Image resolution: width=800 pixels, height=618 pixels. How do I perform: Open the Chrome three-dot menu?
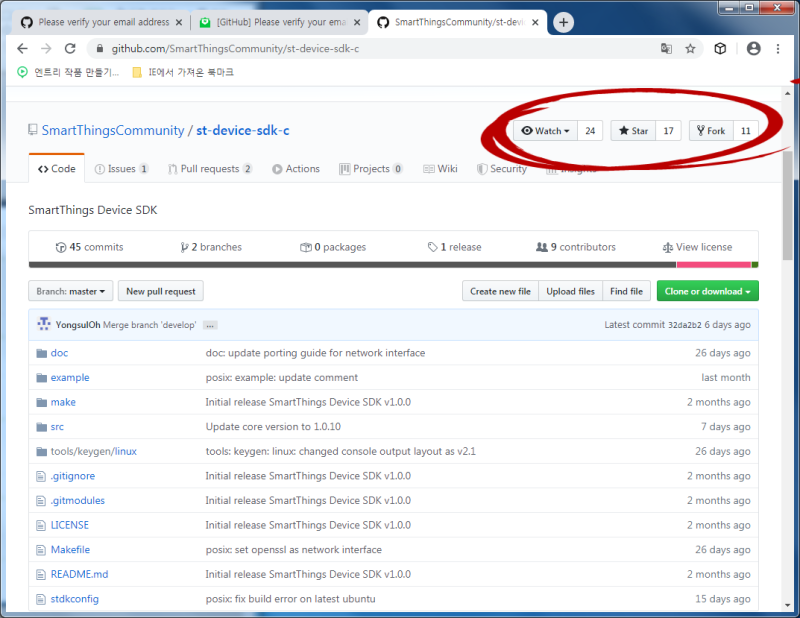pos(778,48)
